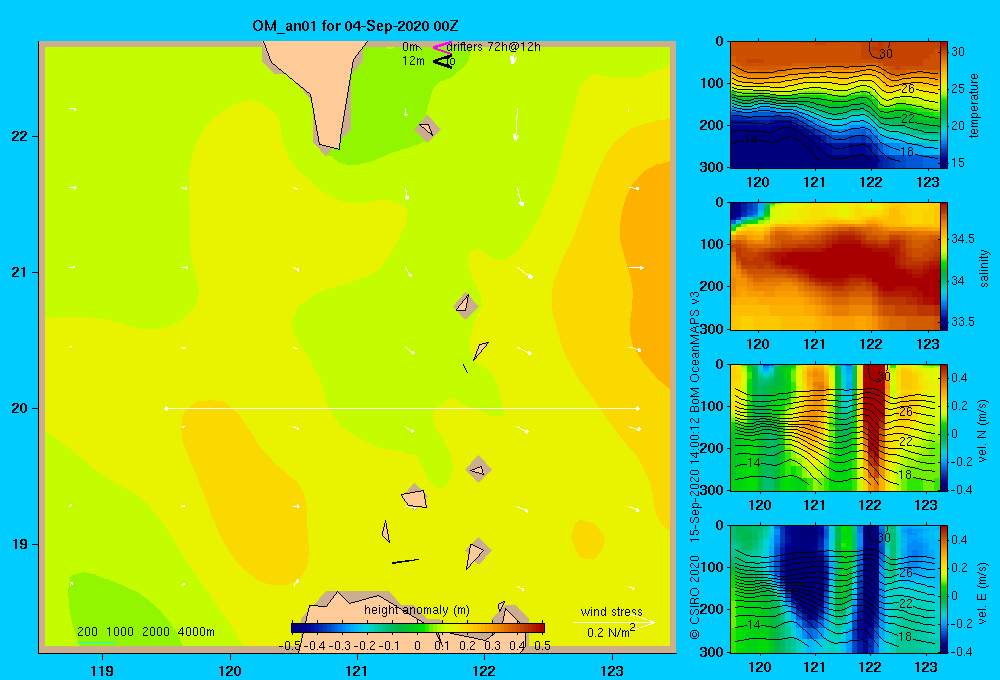Click the "wind stress" label
1000x680 pixels.
(611, 611)
